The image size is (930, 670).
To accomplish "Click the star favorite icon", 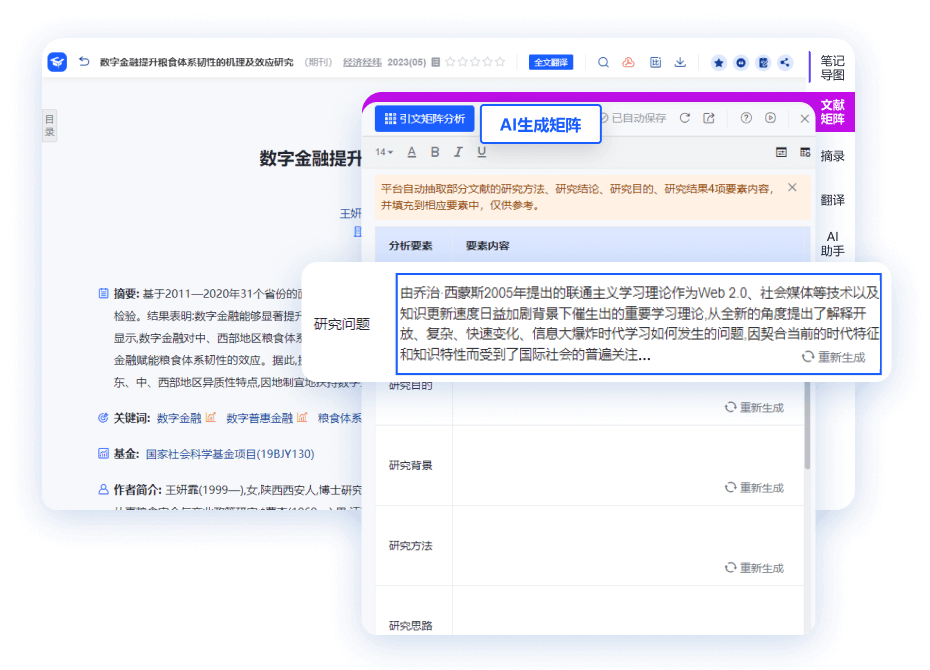I will pyautogui.click(x=718, y=62).
